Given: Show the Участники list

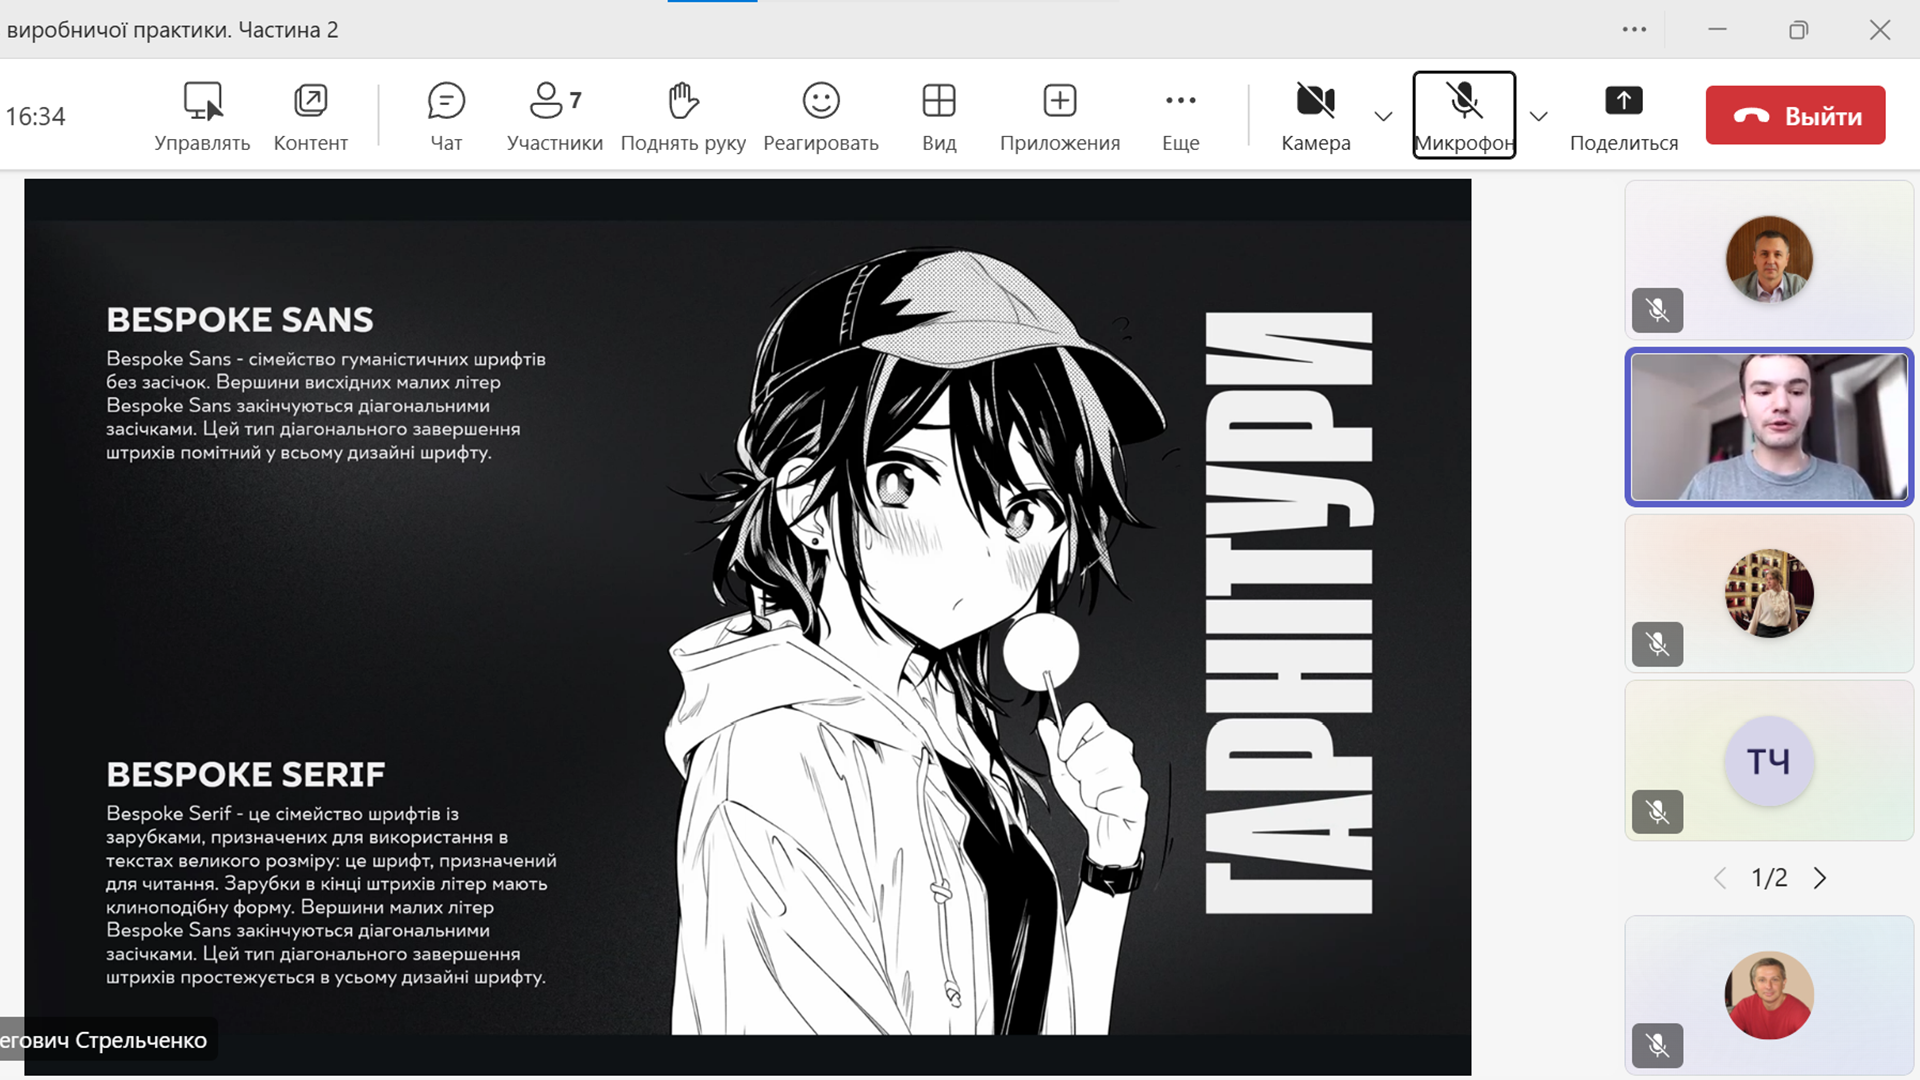Looking at the screenshot, I should point(555,116).
